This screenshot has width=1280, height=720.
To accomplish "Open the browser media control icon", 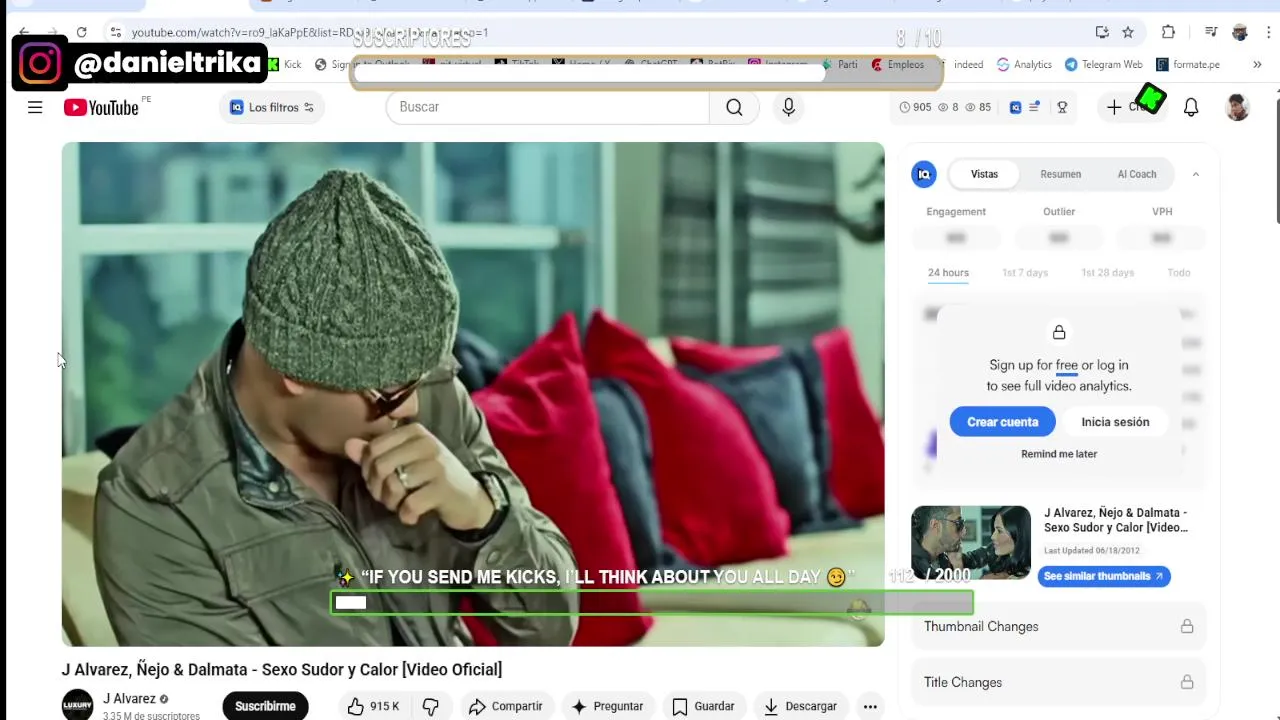I will pyautogui.click(x=1211, y=32).
